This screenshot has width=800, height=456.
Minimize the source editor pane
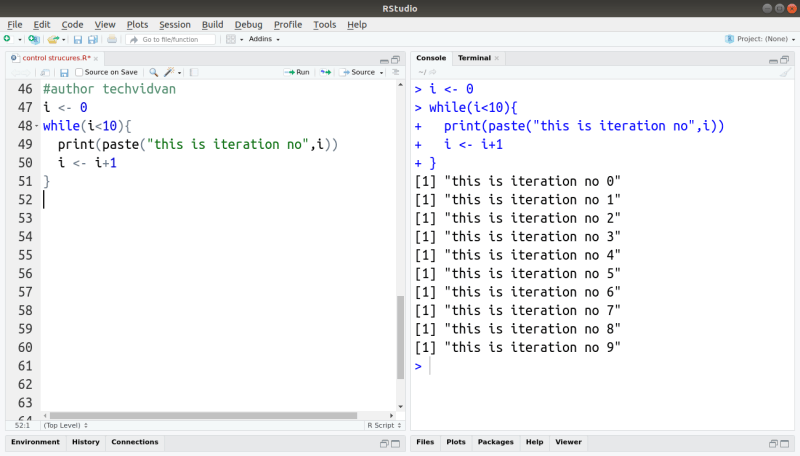point(384,60)
